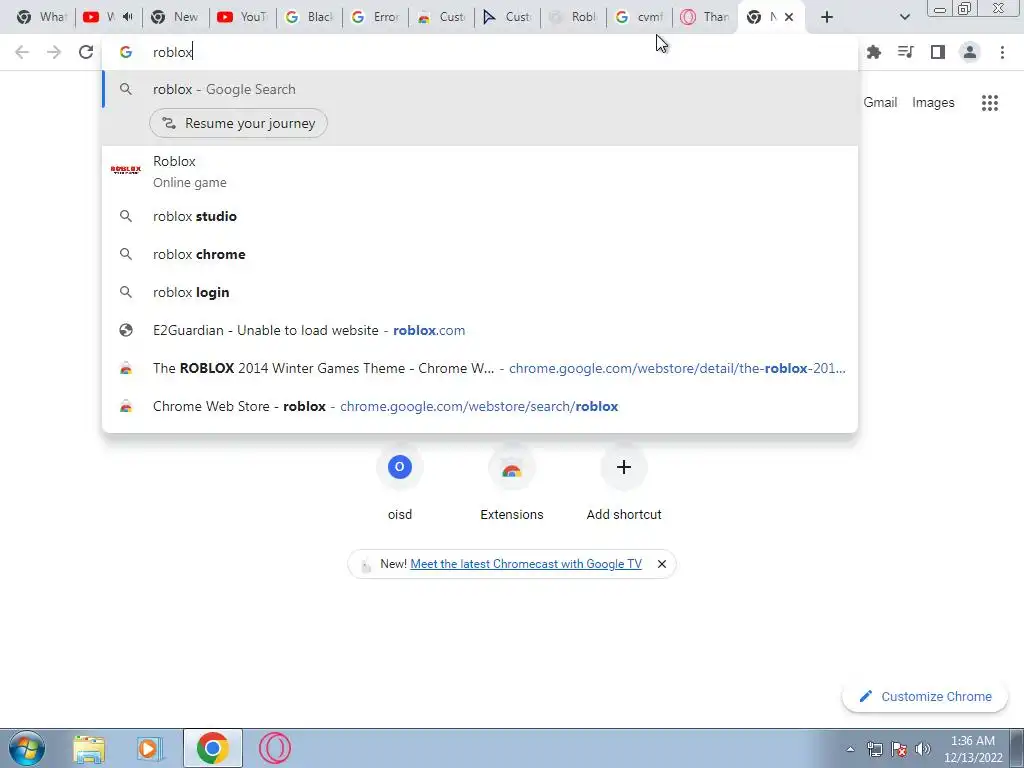1024x768 pixels.
Task: Switch to the "cvmf" Google tab
Action: coord(639,17)
